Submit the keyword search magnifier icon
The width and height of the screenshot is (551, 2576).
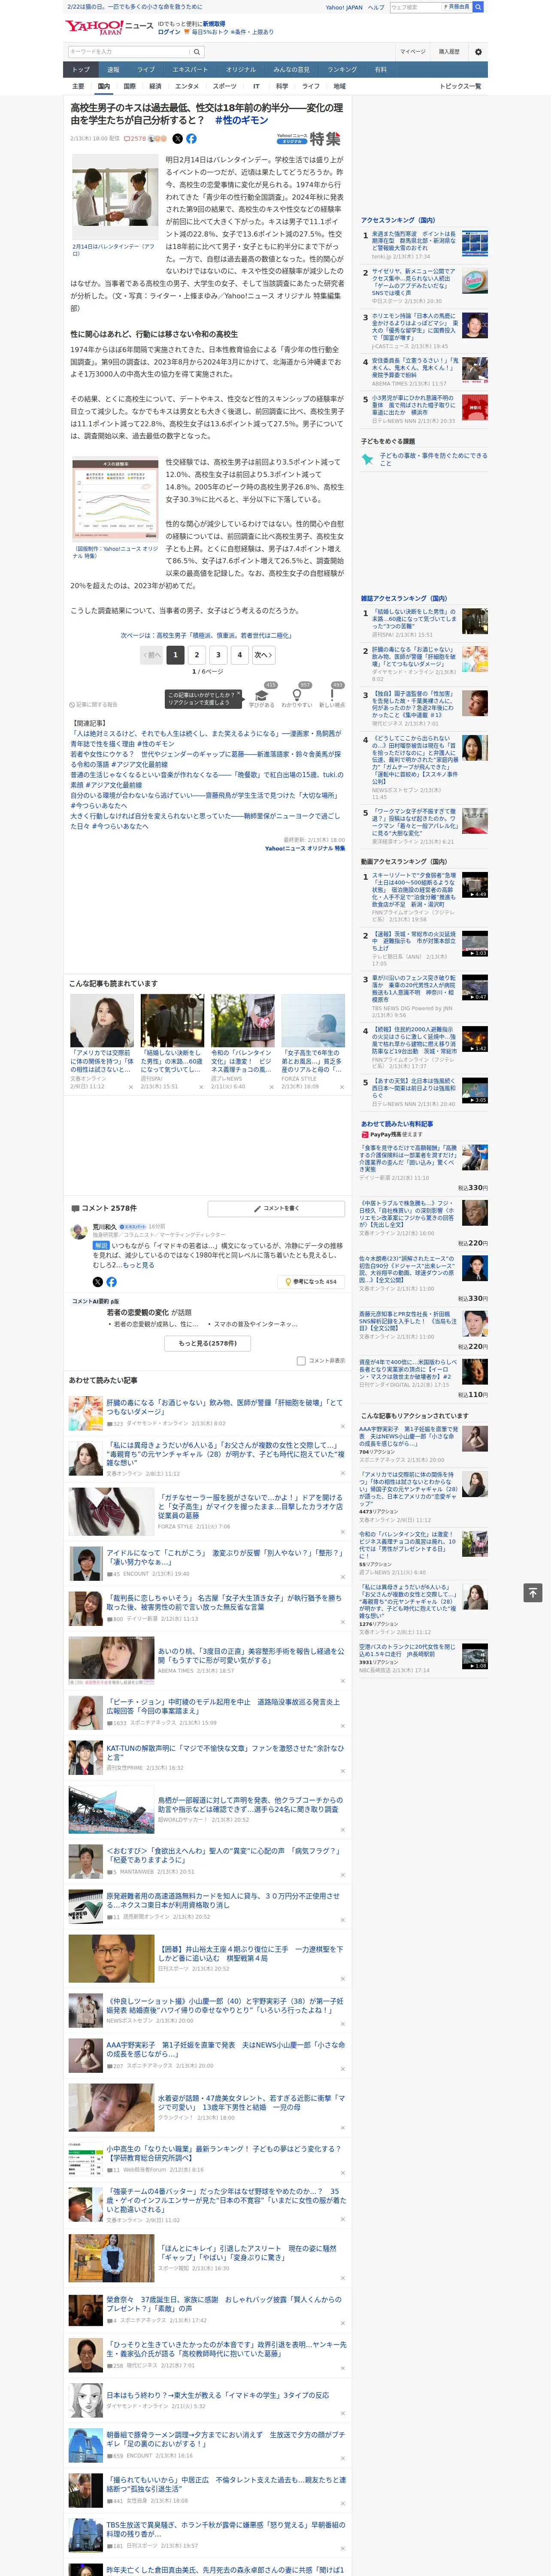tap(197, 51)
